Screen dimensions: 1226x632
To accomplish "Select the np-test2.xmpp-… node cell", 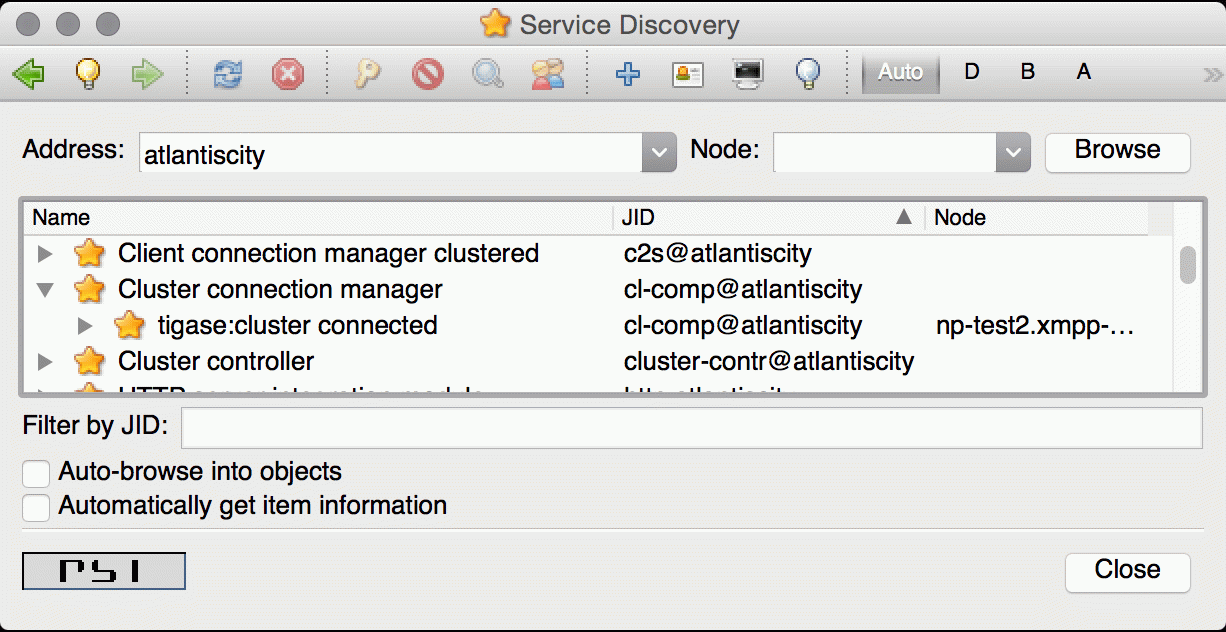I will click(x=1037, y=325).
